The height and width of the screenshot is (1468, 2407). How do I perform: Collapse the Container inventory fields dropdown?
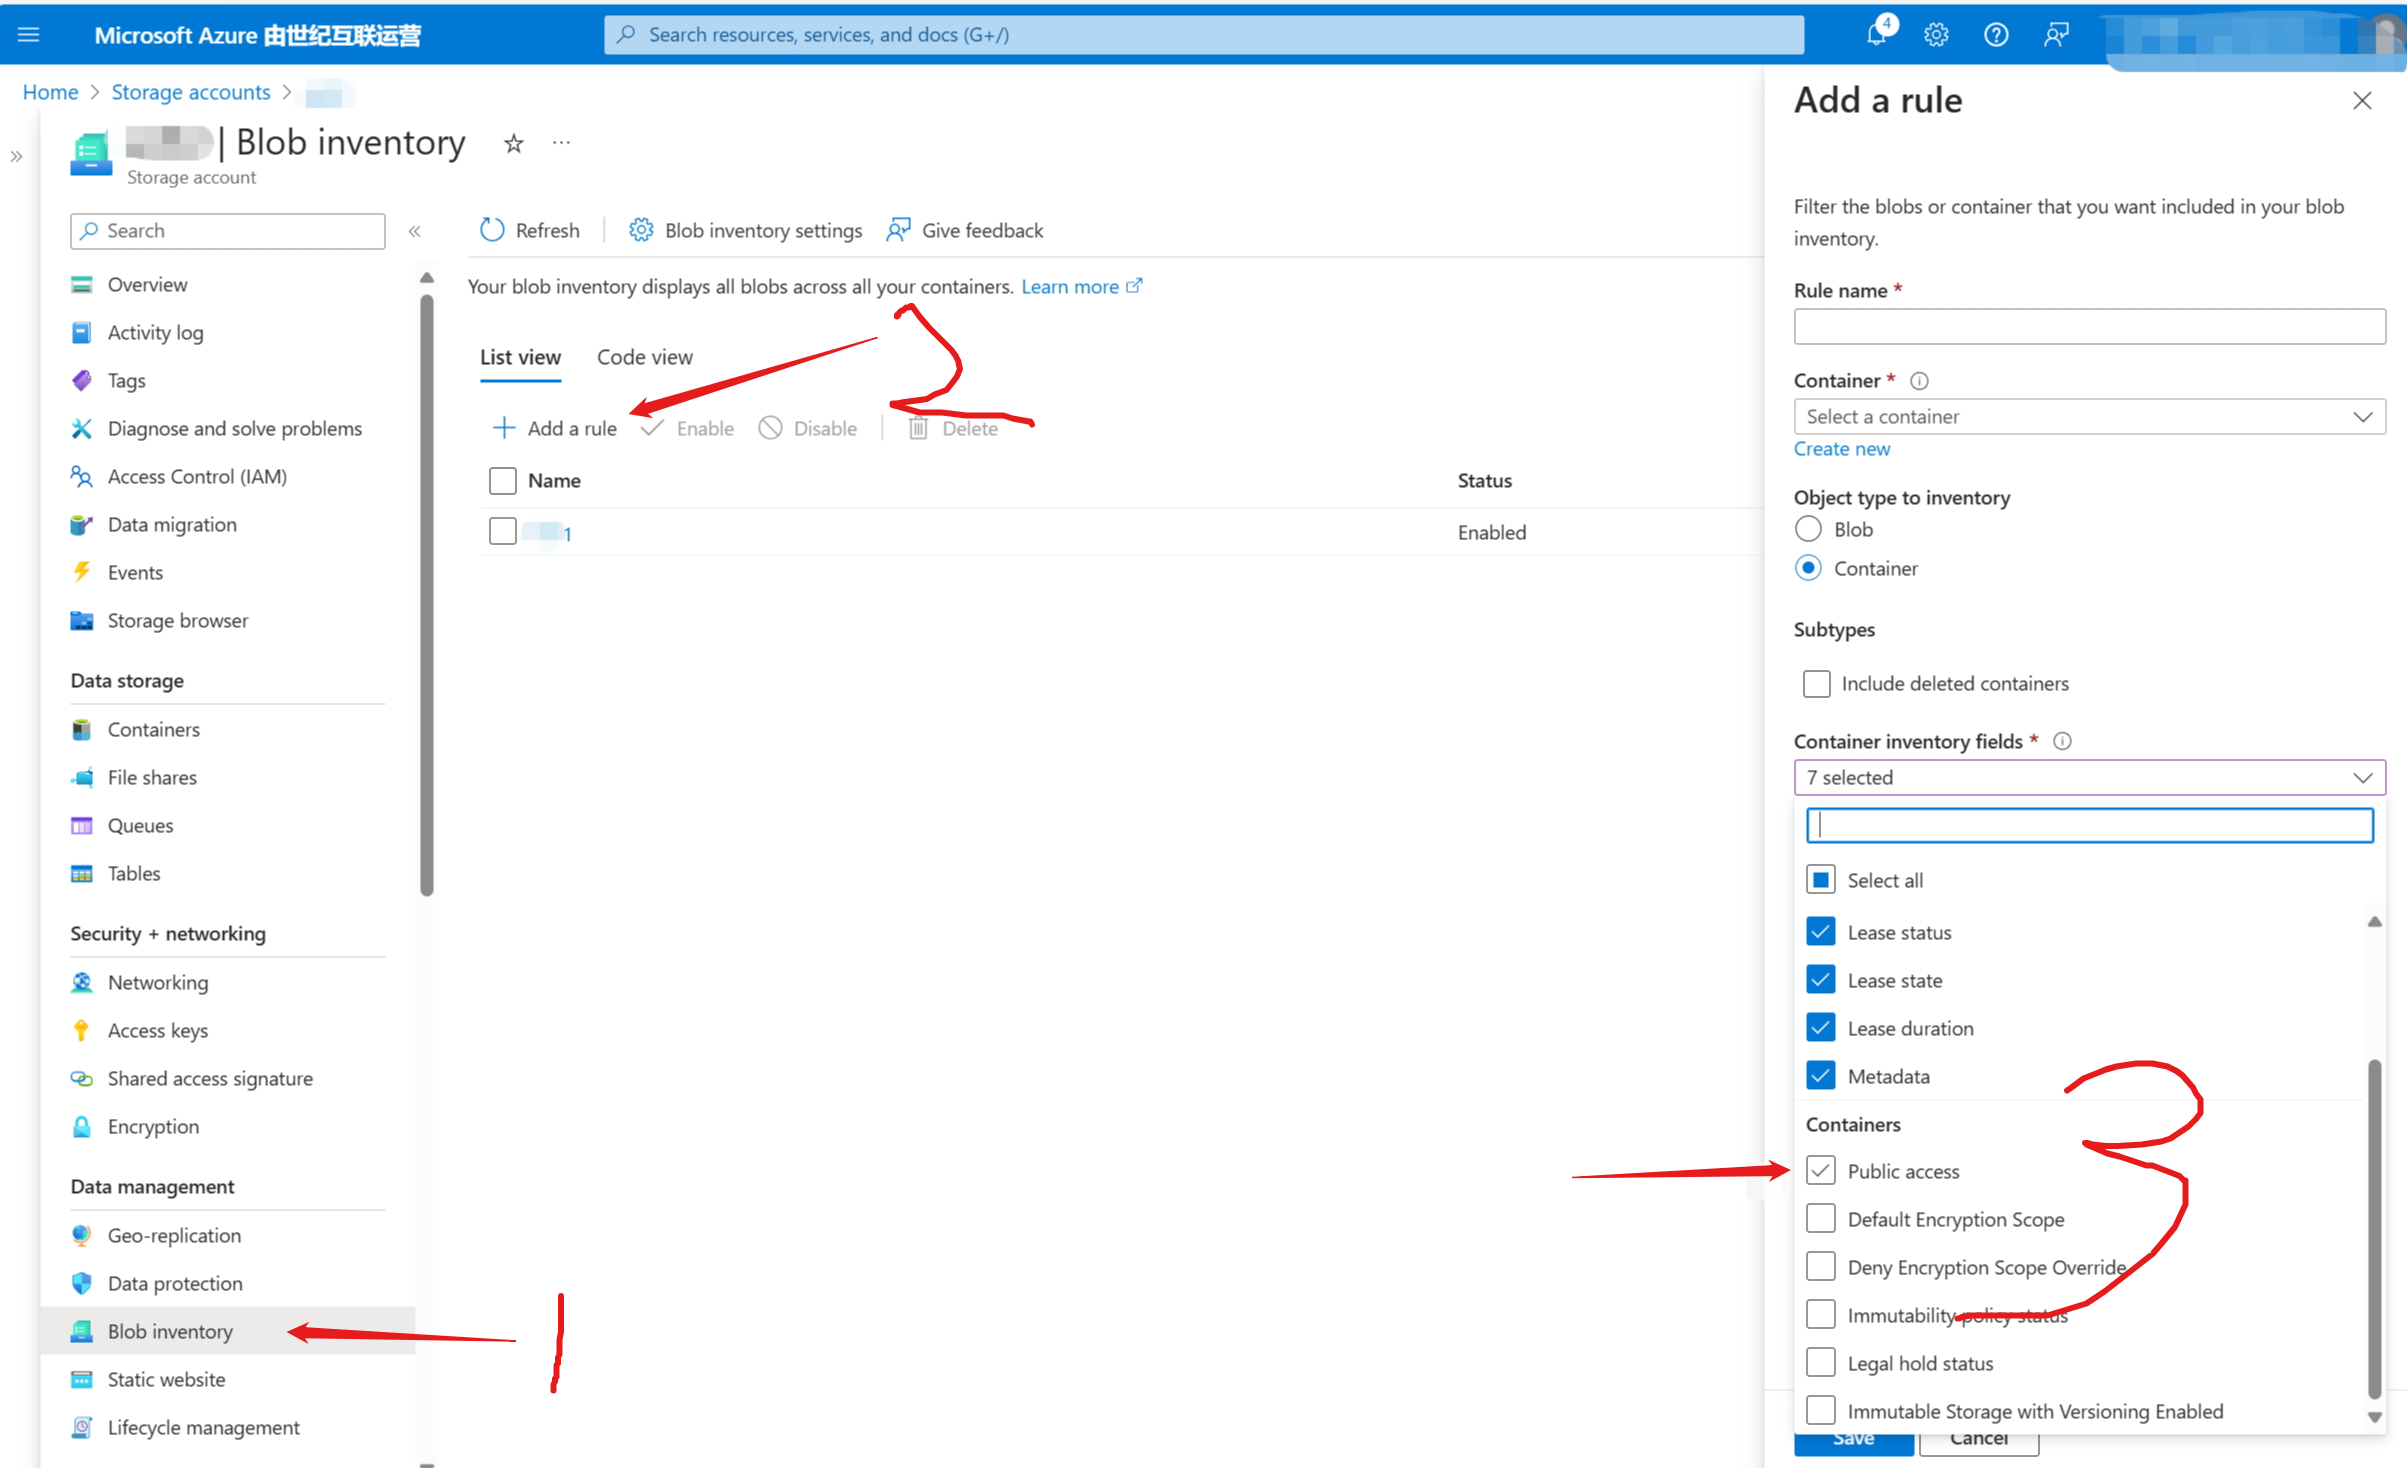pyautogui.click(x=2088, y=778)
